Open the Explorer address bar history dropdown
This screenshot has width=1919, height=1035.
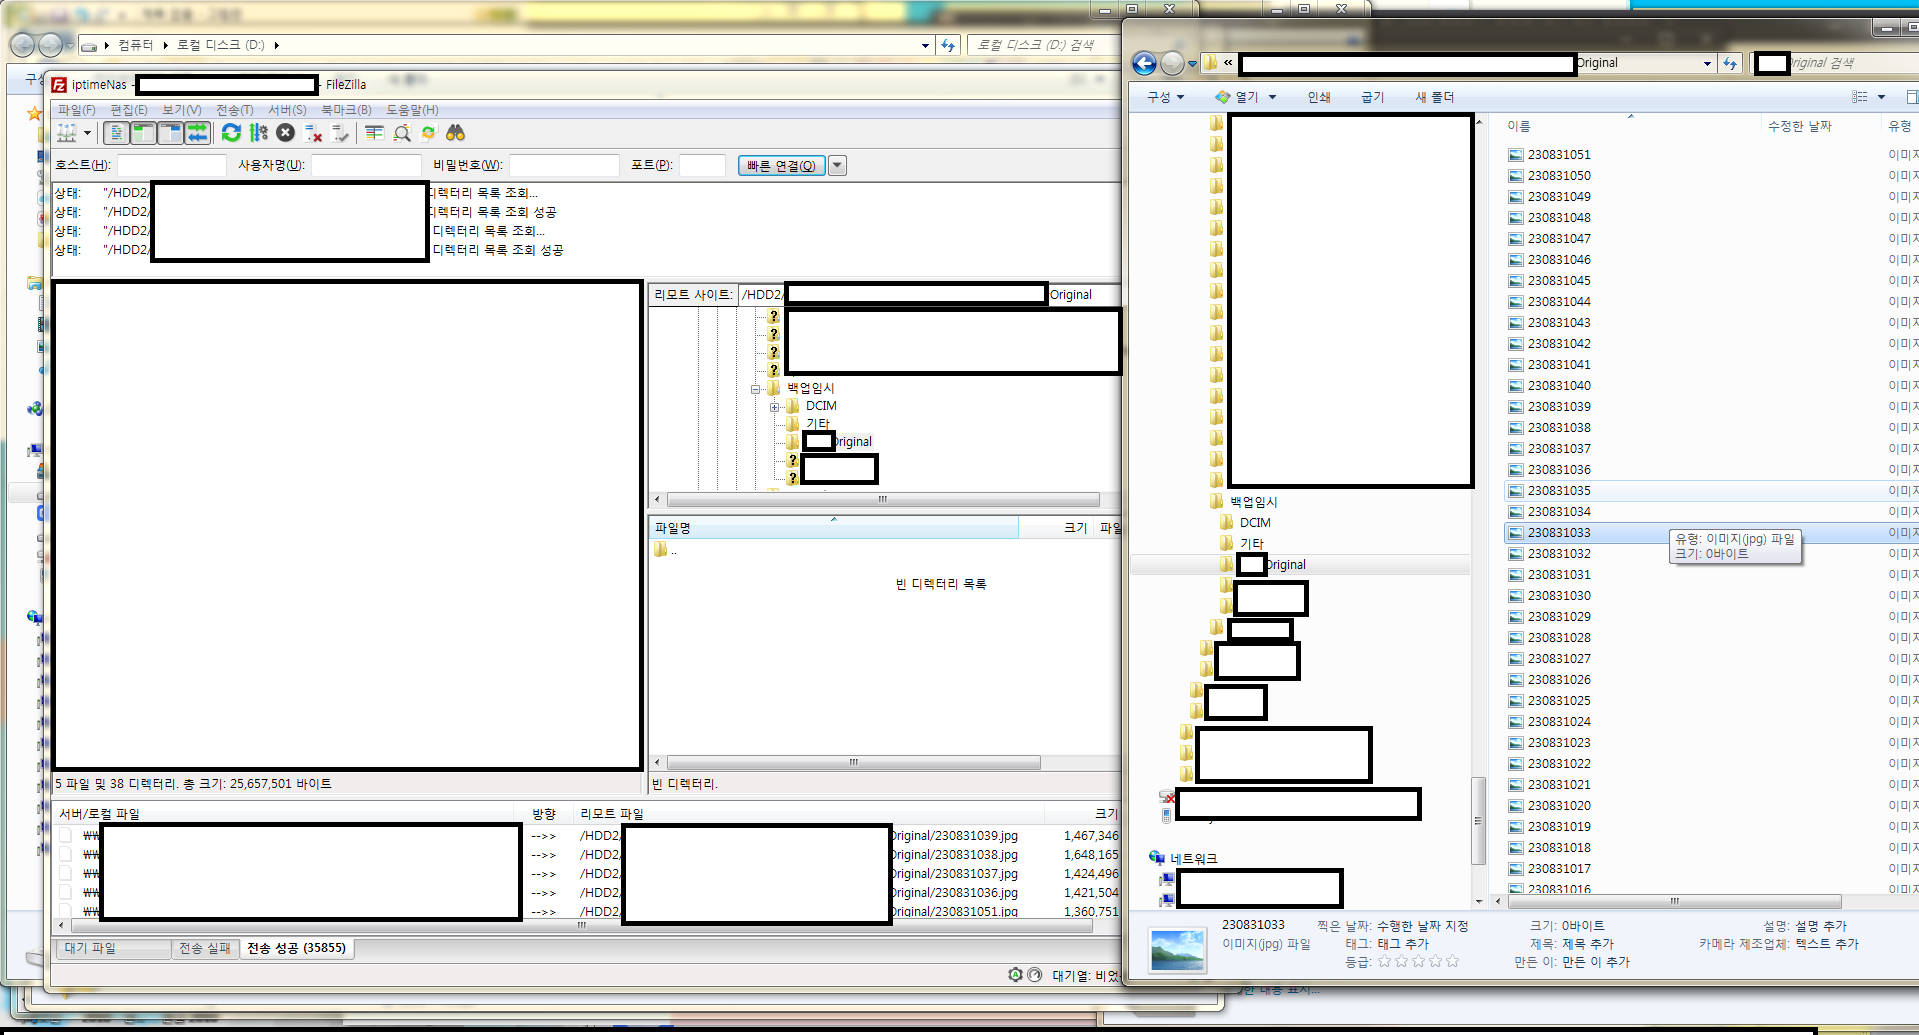(1707, 63)
